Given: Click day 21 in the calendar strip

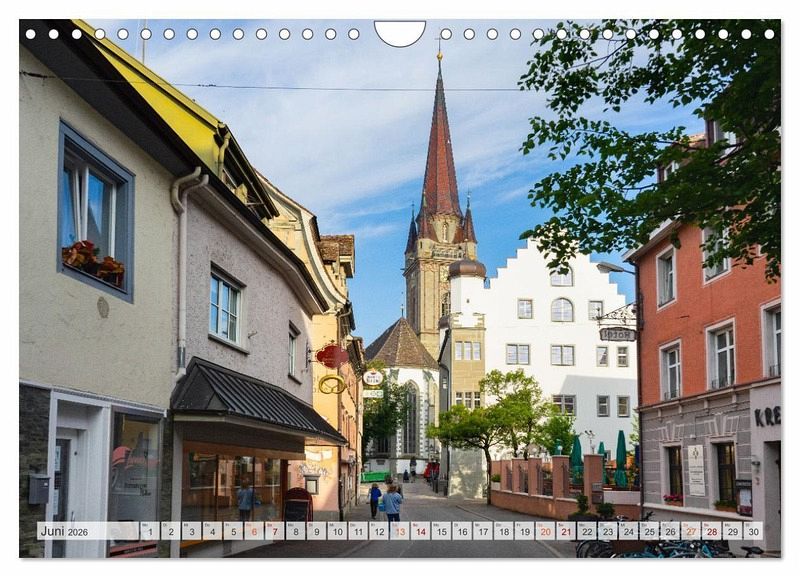Looking at the screenshot, I should (565, 531).
